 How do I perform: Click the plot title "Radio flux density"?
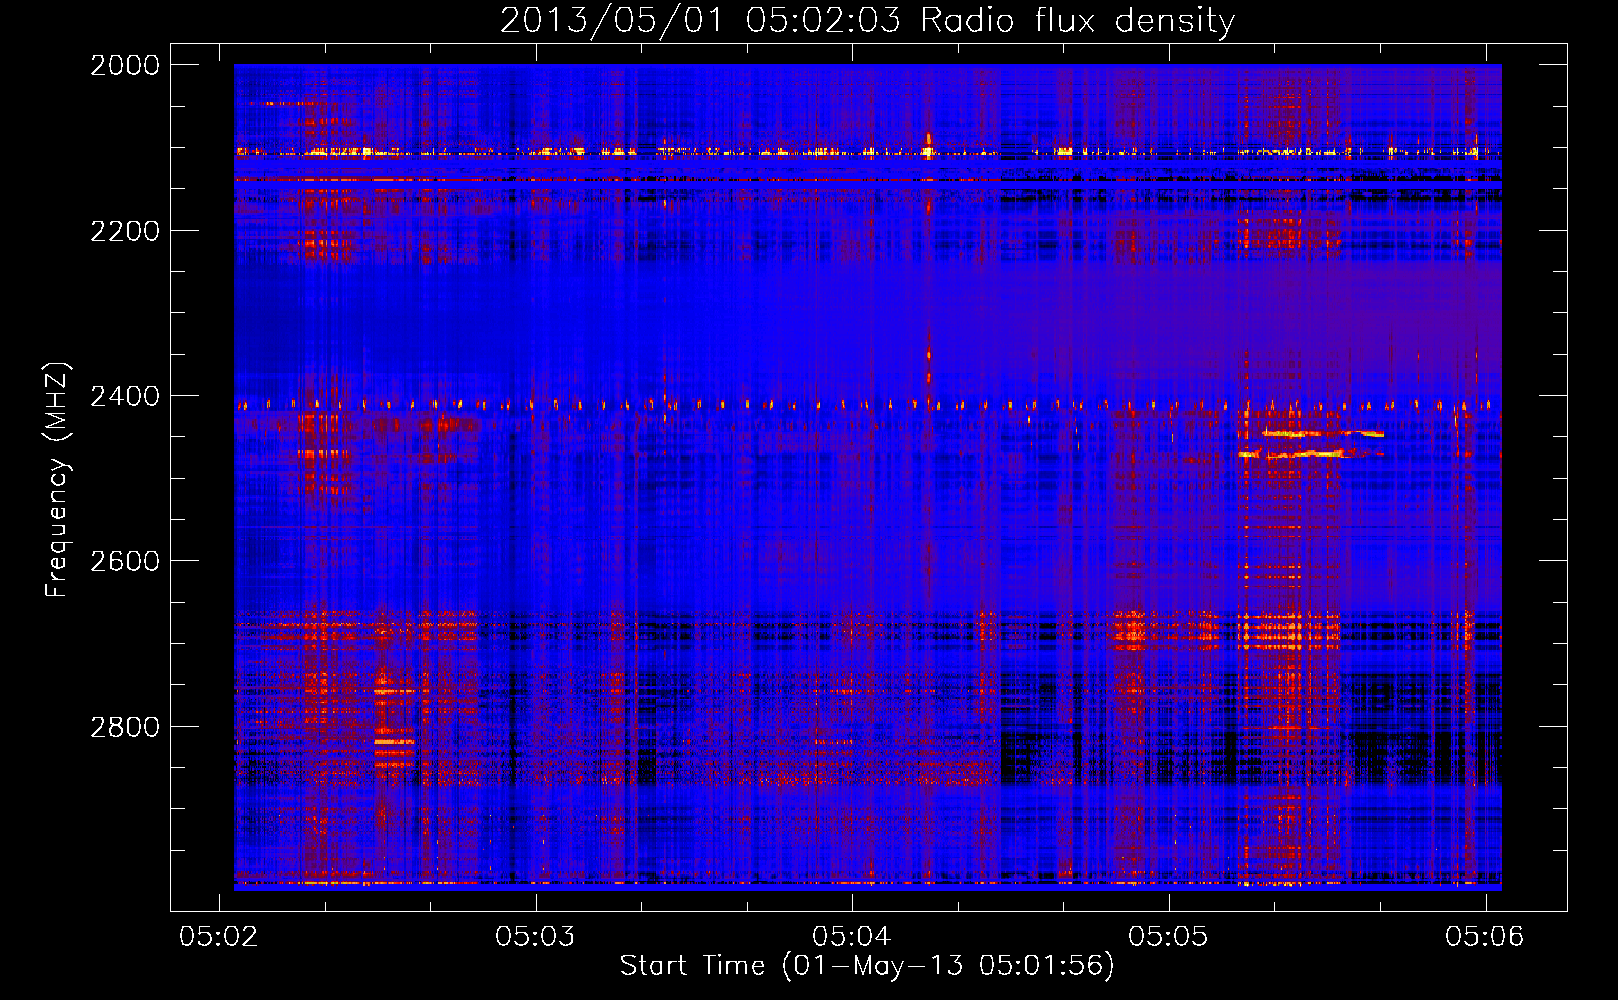[1078, 21]
